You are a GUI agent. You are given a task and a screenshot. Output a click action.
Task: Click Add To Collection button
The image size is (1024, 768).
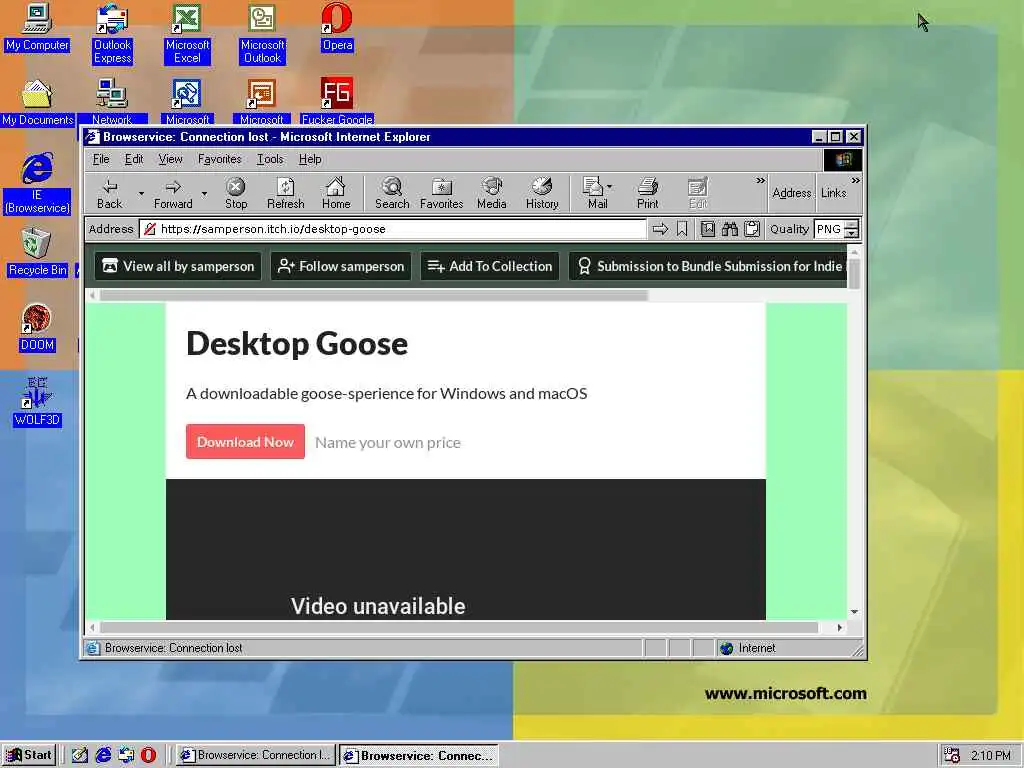click(490, 266)
